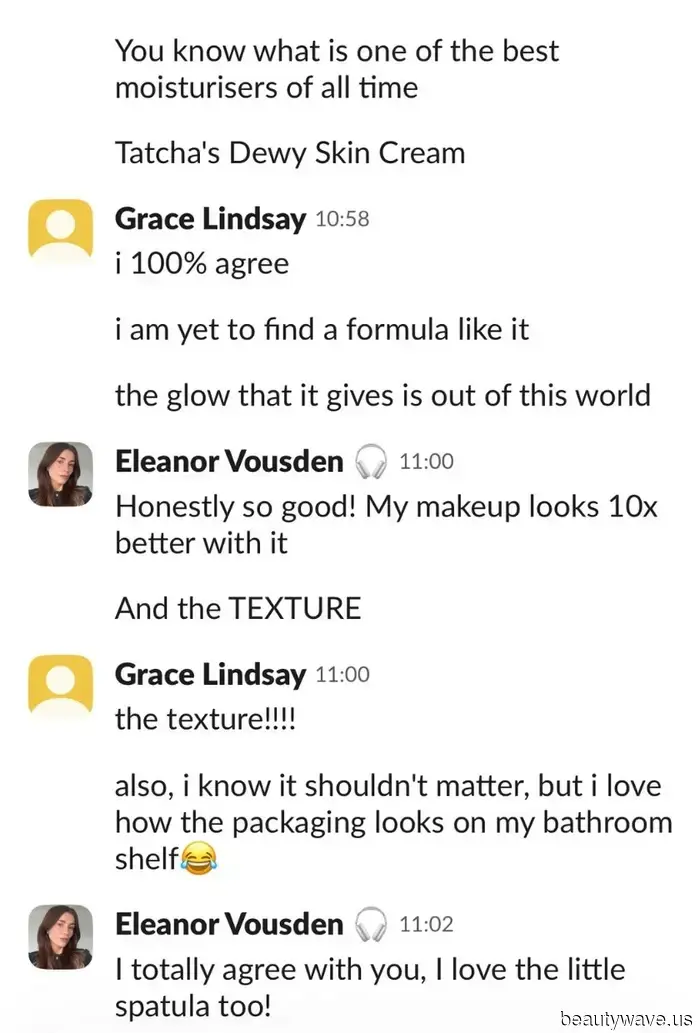Open Grace Lindsay's name at 11:00 message

[x=210, y=675]
